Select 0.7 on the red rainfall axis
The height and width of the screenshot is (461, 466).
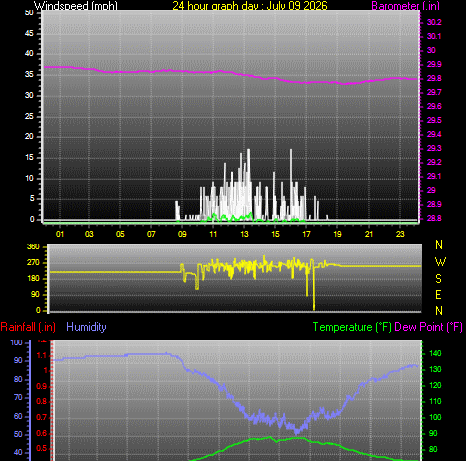[42, 418]
